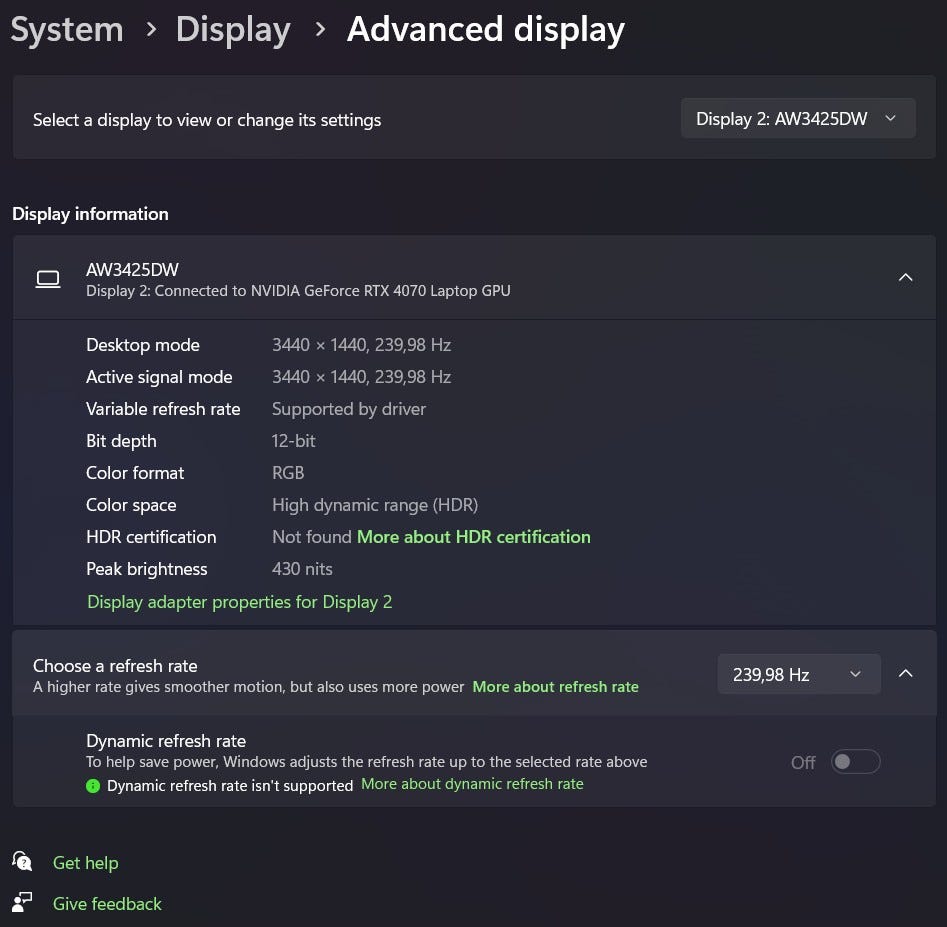Click the 430 nits peak brightness value
947x927 pixels.
click(302, 569)
